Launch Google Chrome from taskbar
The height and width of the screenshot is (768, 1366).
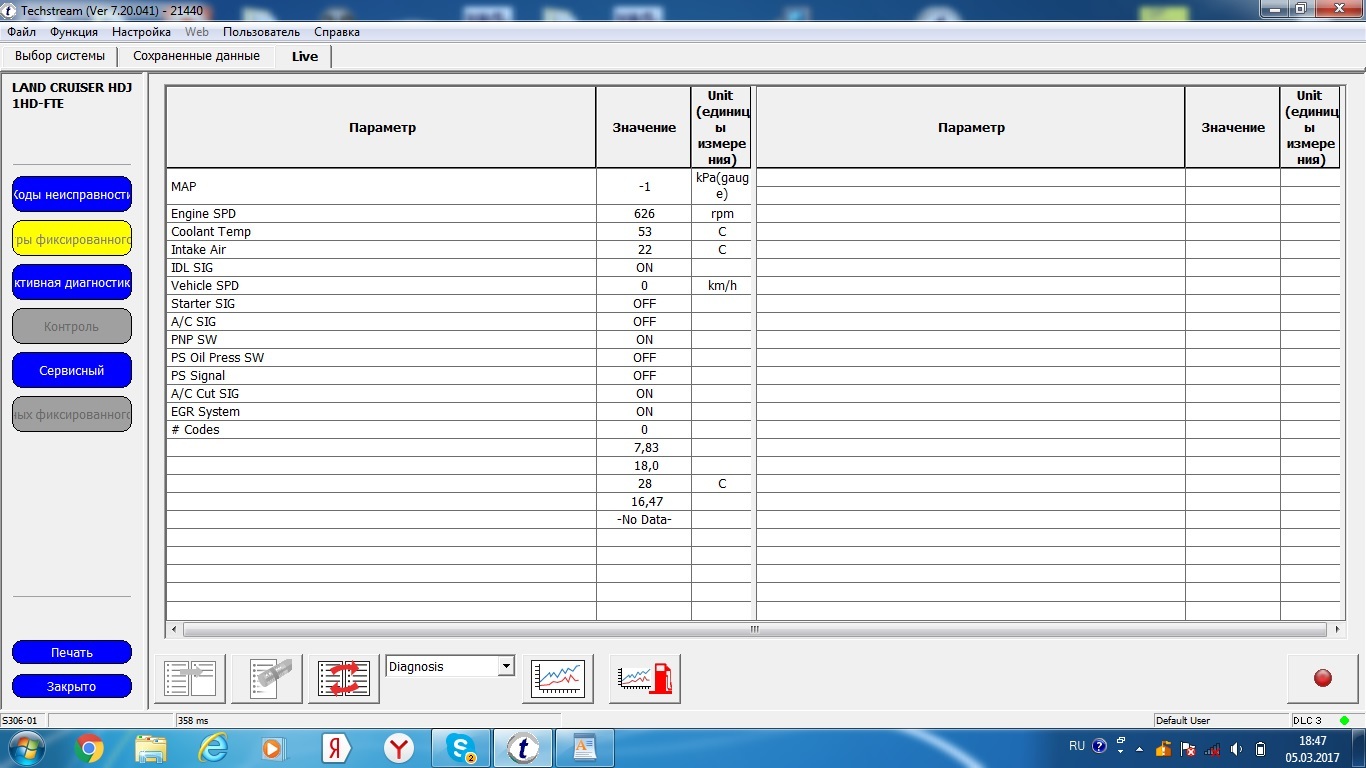88,748
